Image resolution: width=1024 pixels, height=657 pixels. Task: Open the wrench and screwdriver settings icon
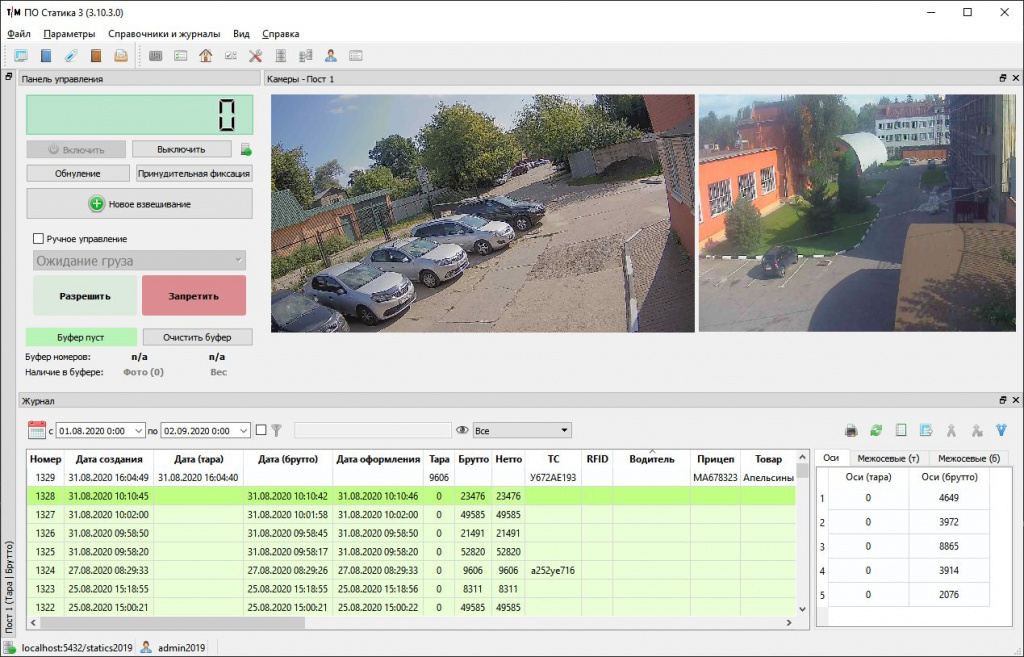point(255,56)
